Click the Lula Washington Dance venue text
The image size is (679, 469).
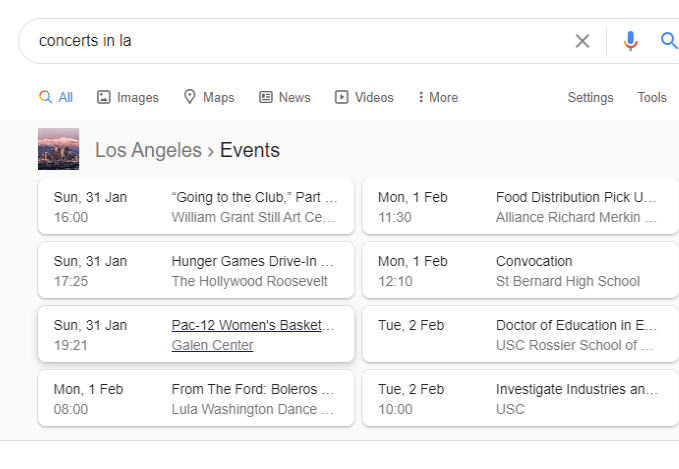tap(252, 409)
